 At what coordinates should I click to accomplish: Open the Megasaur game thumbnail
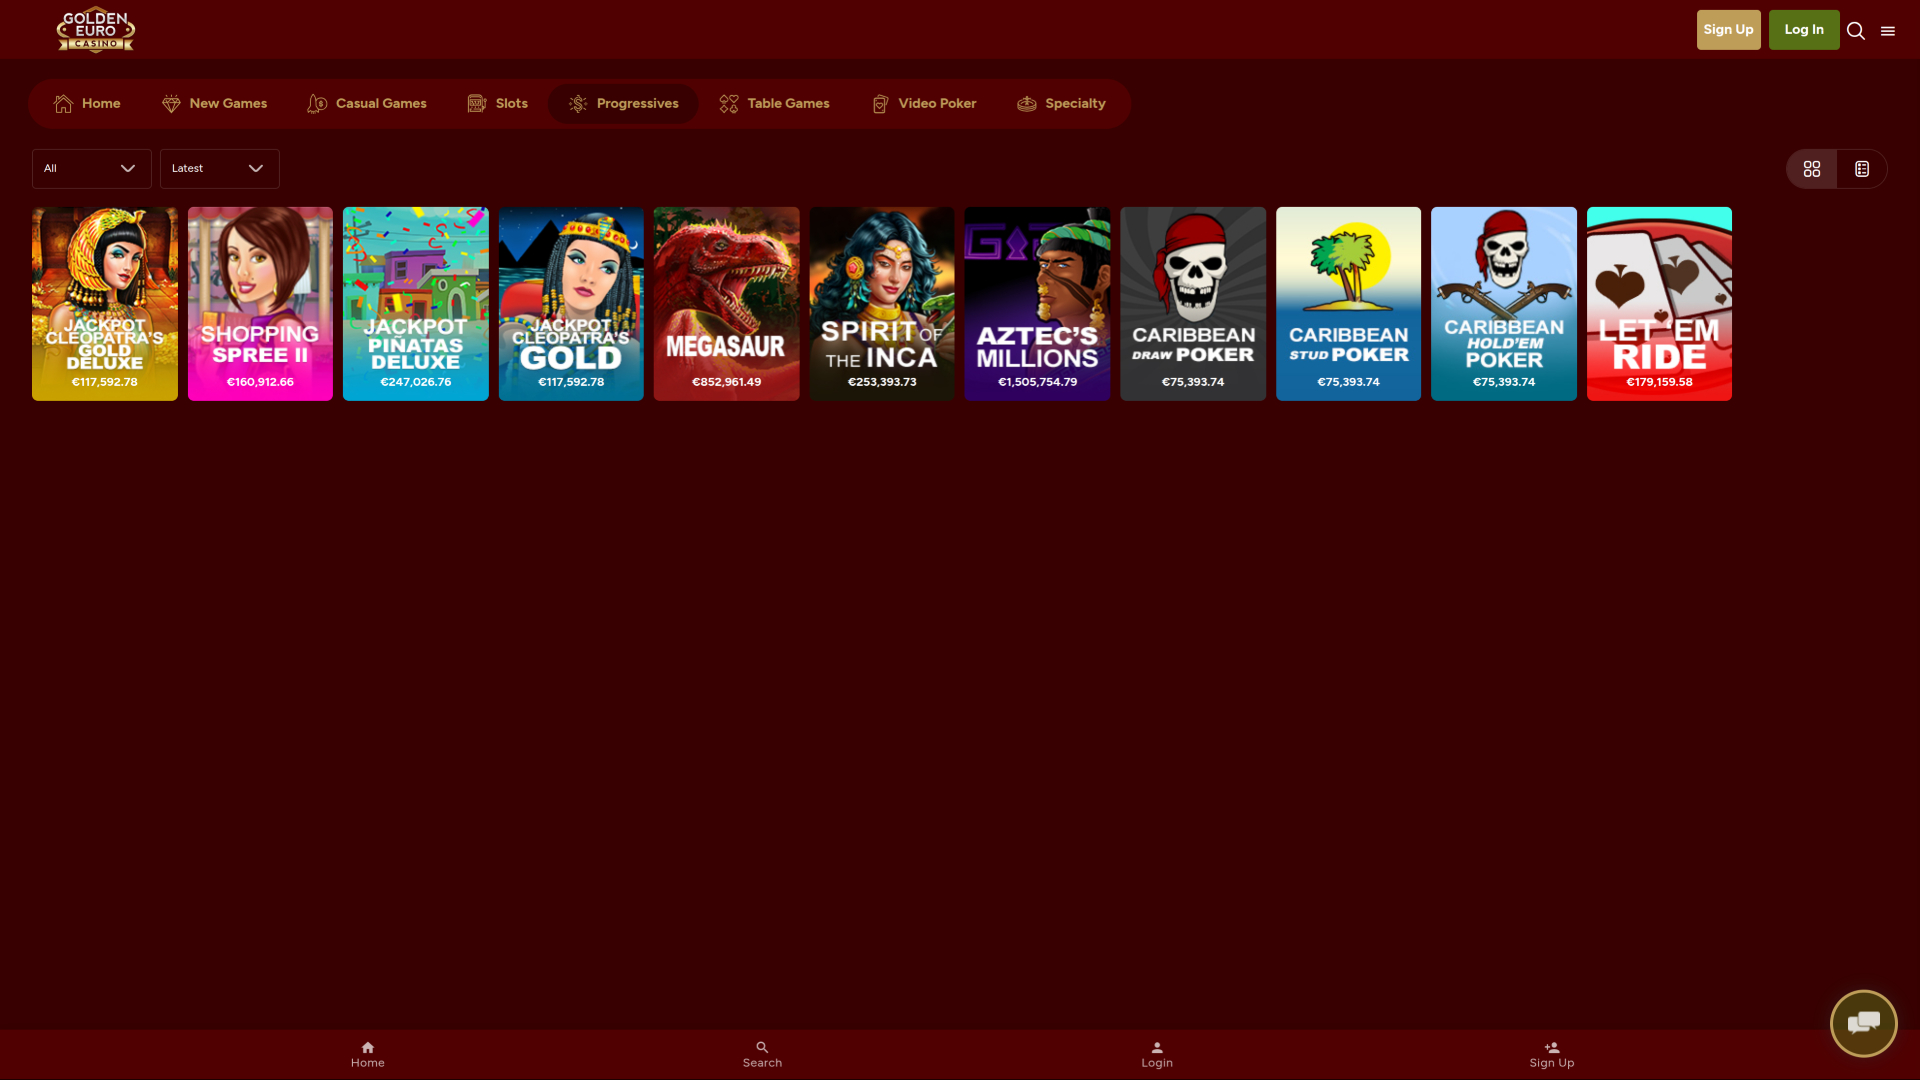(x=725, y=303)
